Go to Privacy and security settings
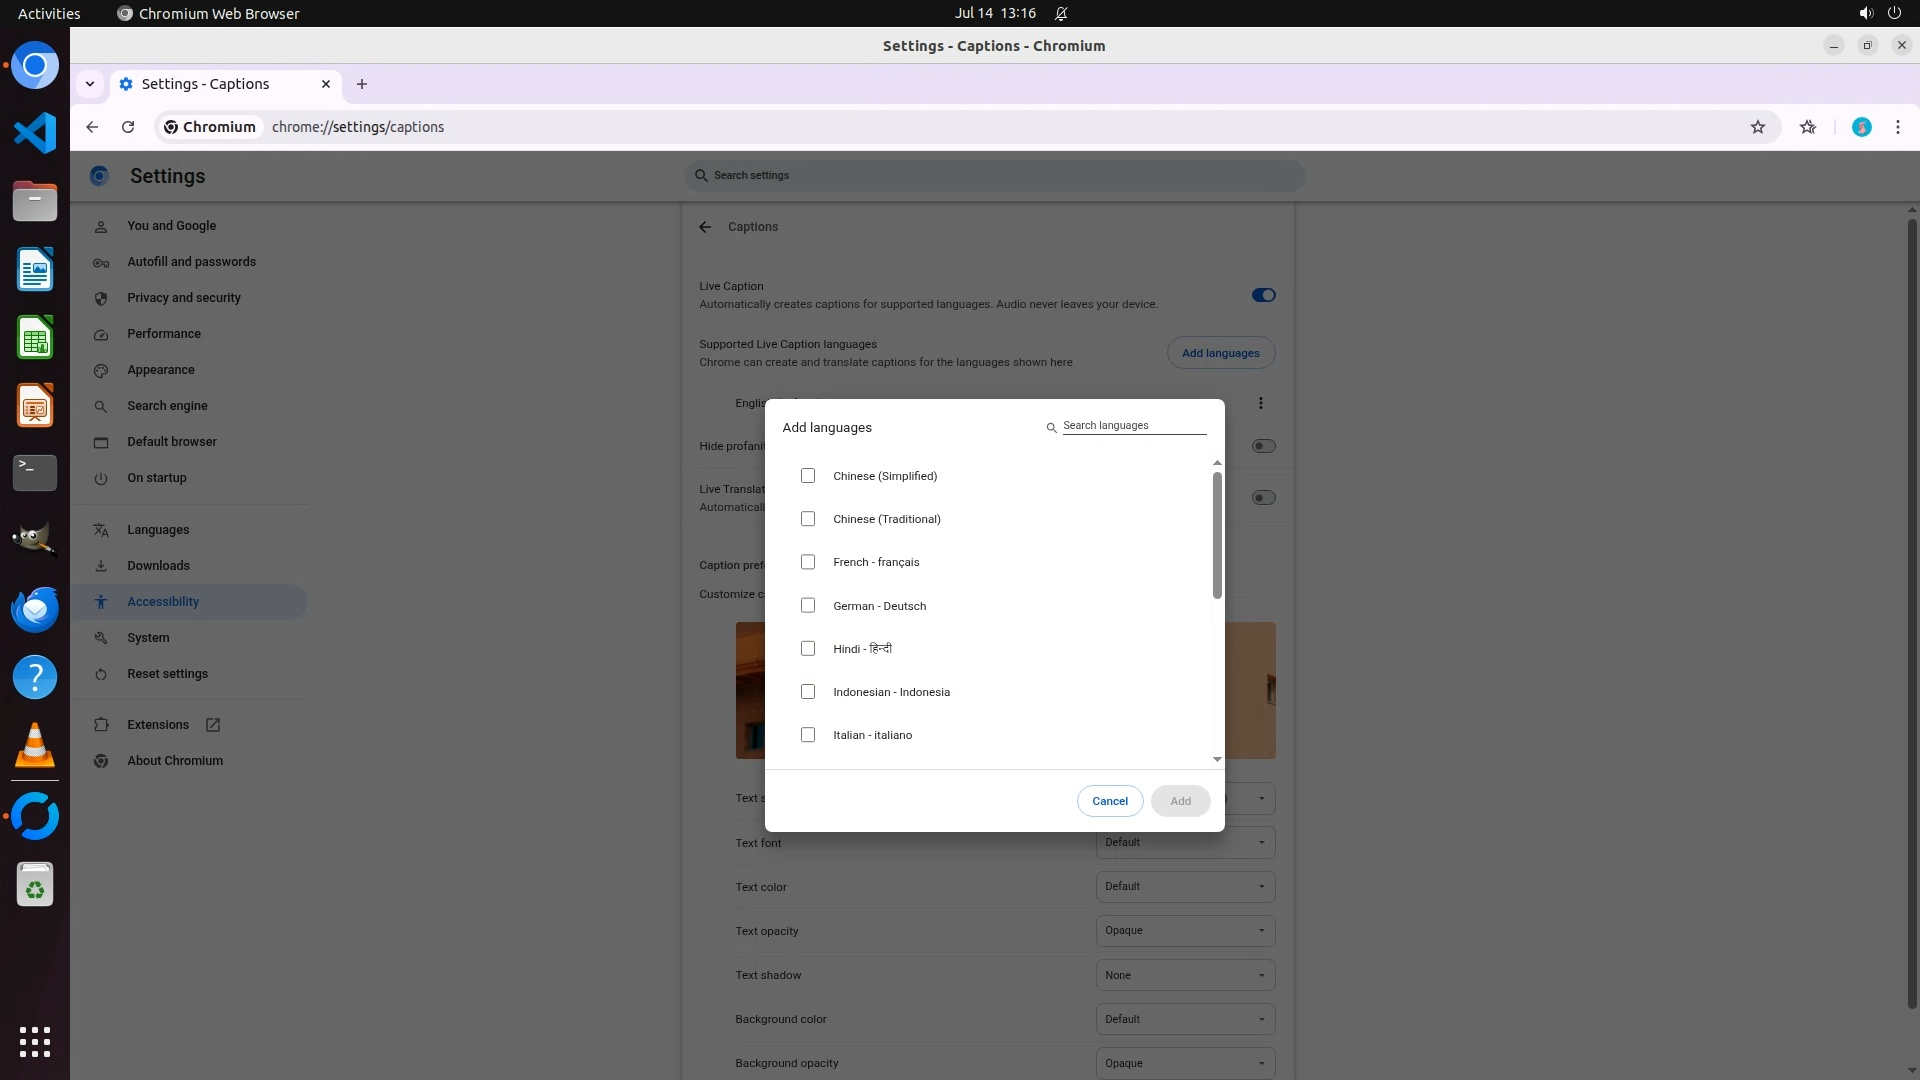The height and width of the screenshot is (1080, 1920). click(184, 298)
